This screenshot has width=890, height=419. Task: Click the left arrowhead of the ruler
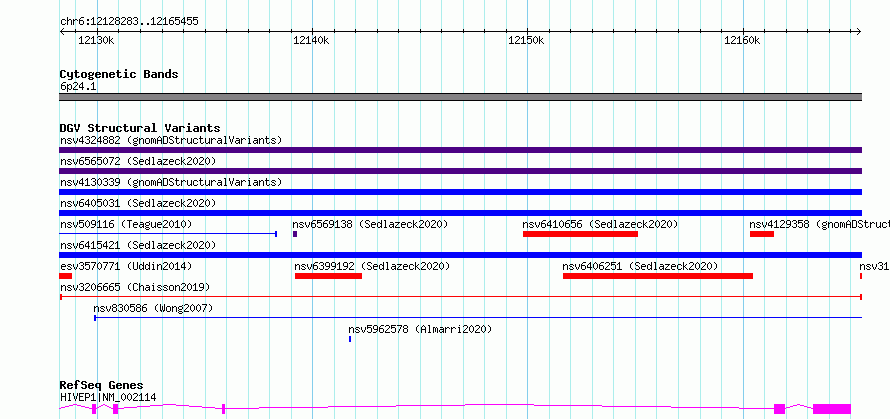pyautogui.click(x=62, y=31)
